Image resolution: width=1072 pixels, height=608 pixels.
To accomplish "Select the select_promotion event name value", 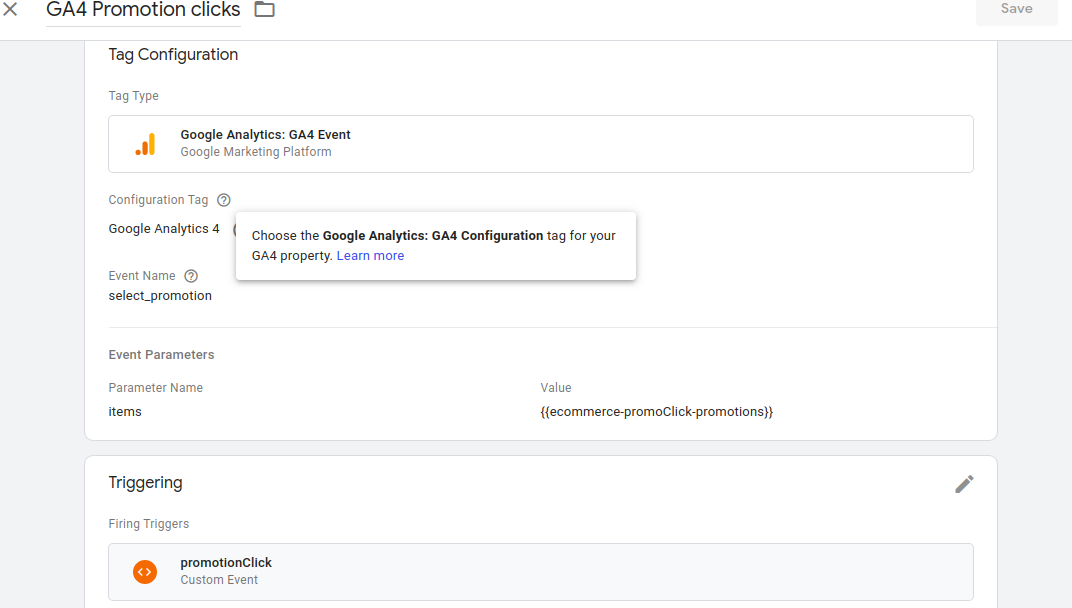I will [x=160, y=296].
